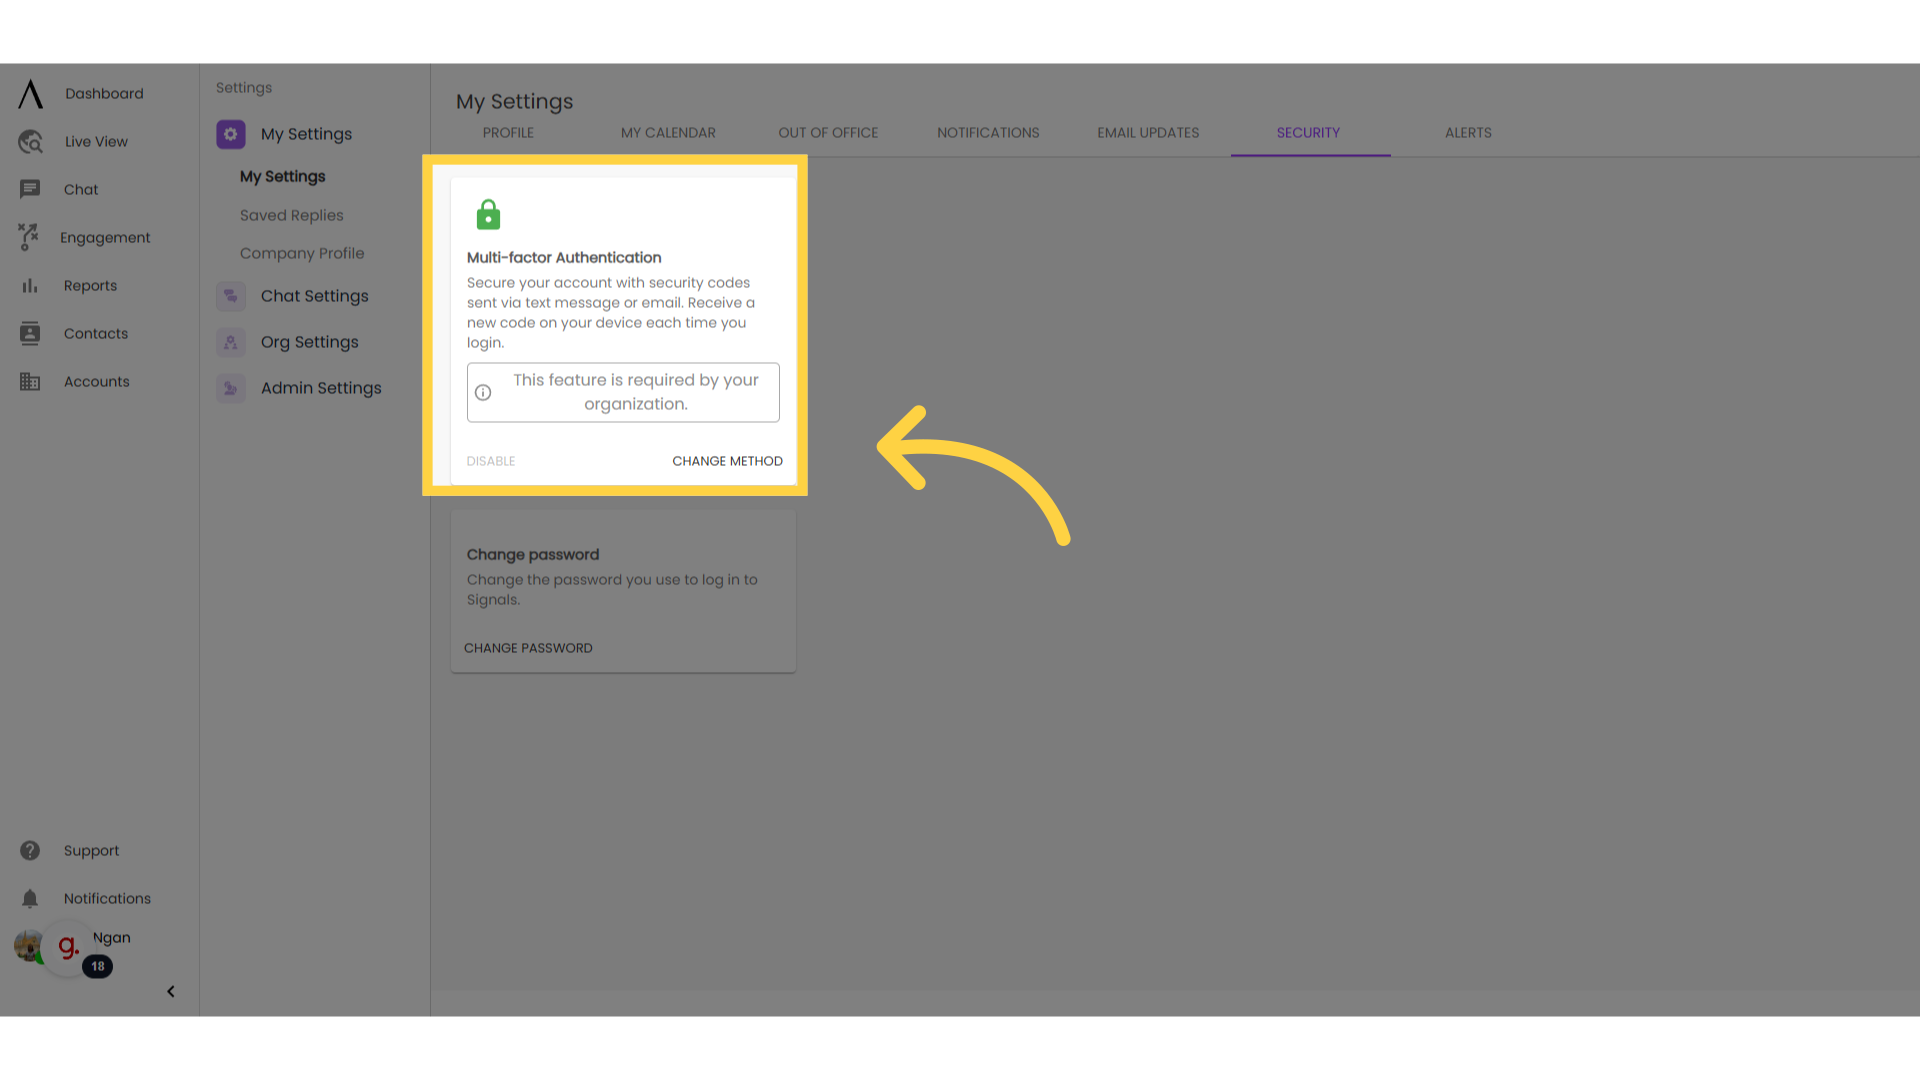Click the Support help icon
Image resolution: width=1920 pixels, height=1080 pixels.
pyautogui.click(x=30, y=849)
